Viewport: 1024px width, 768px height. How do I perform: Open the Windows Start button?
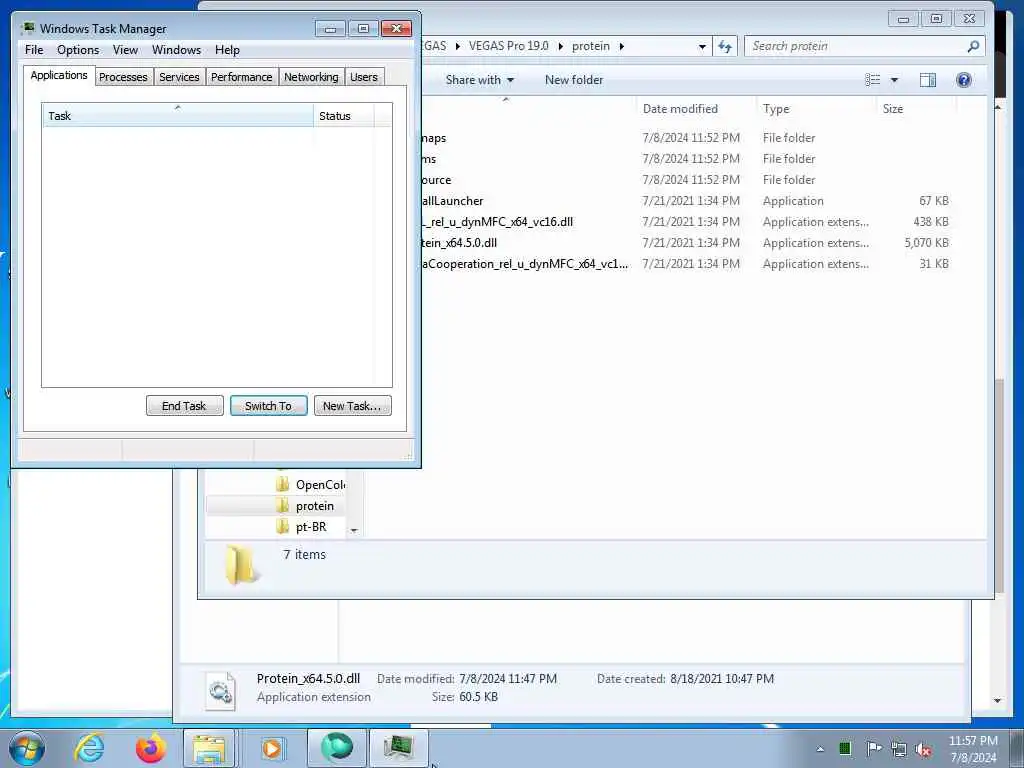click(x=27, y=748)
